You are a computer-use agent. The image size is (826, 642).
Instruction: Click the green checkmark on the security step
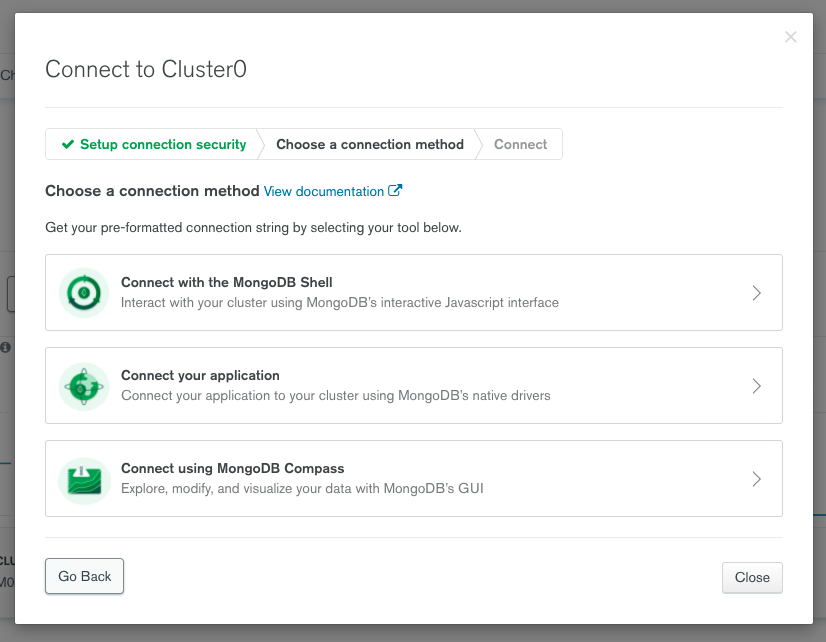tap(68, 145)
